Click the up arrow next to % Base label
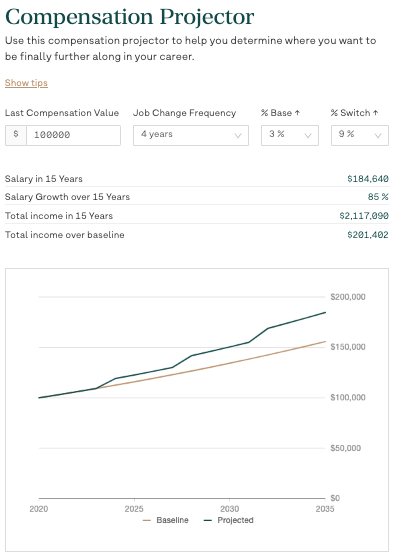 point(297,113)
